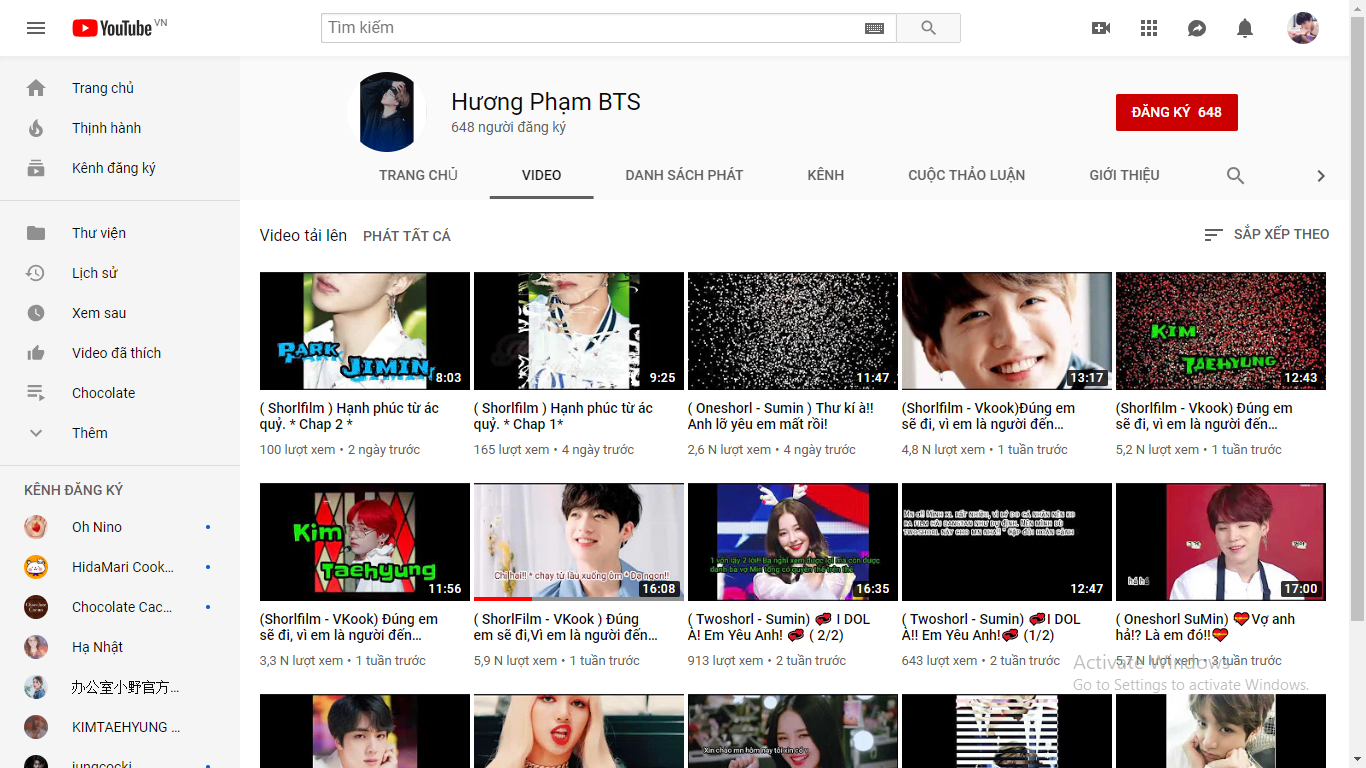Click the sort lines icon beside SẮP XẾP THEO

1213,234
